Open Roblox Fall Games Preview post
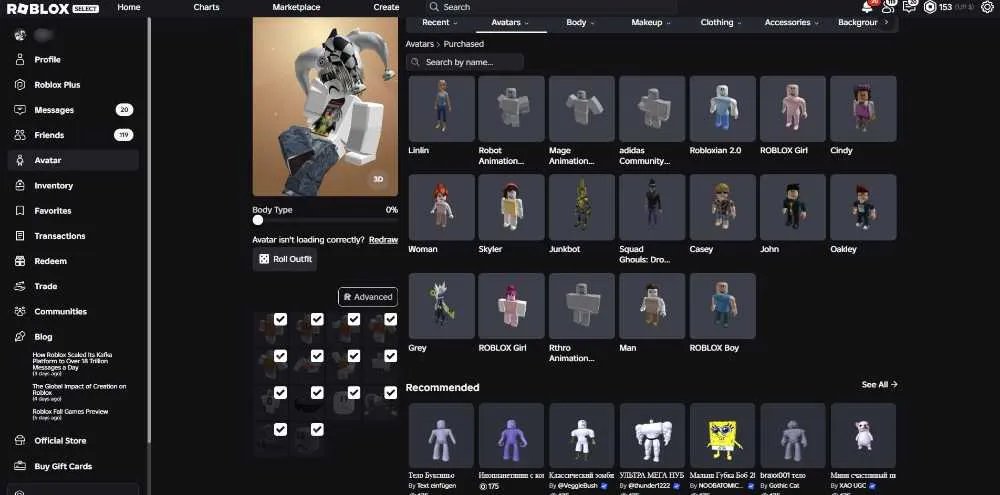Screen dimensions: 1000x495 click(70, 414)
